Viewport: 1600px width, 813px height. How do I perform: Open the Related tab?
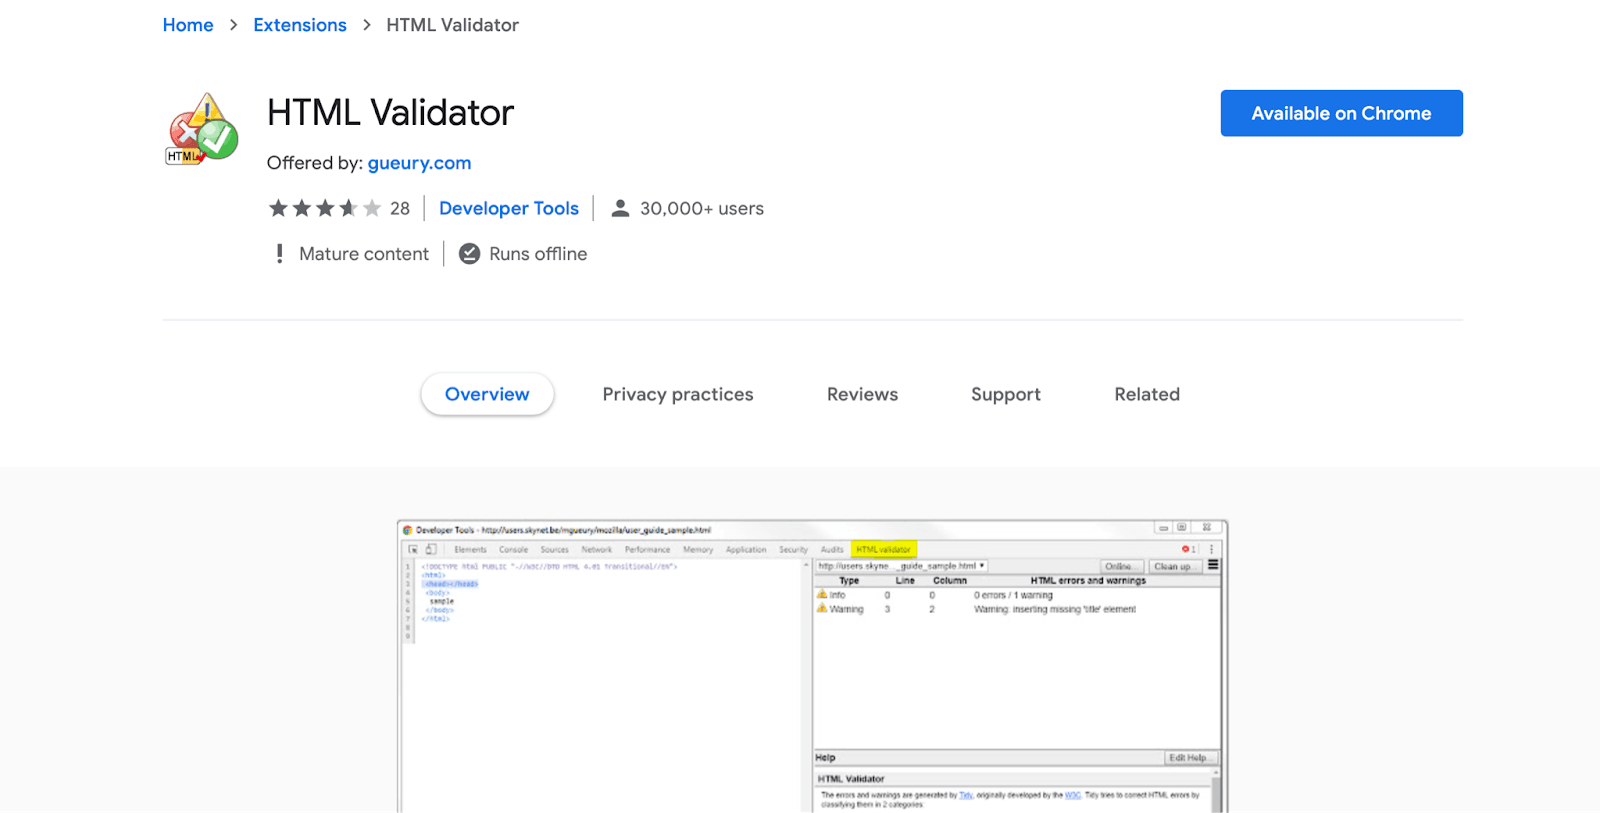(x=1147, y=394)
